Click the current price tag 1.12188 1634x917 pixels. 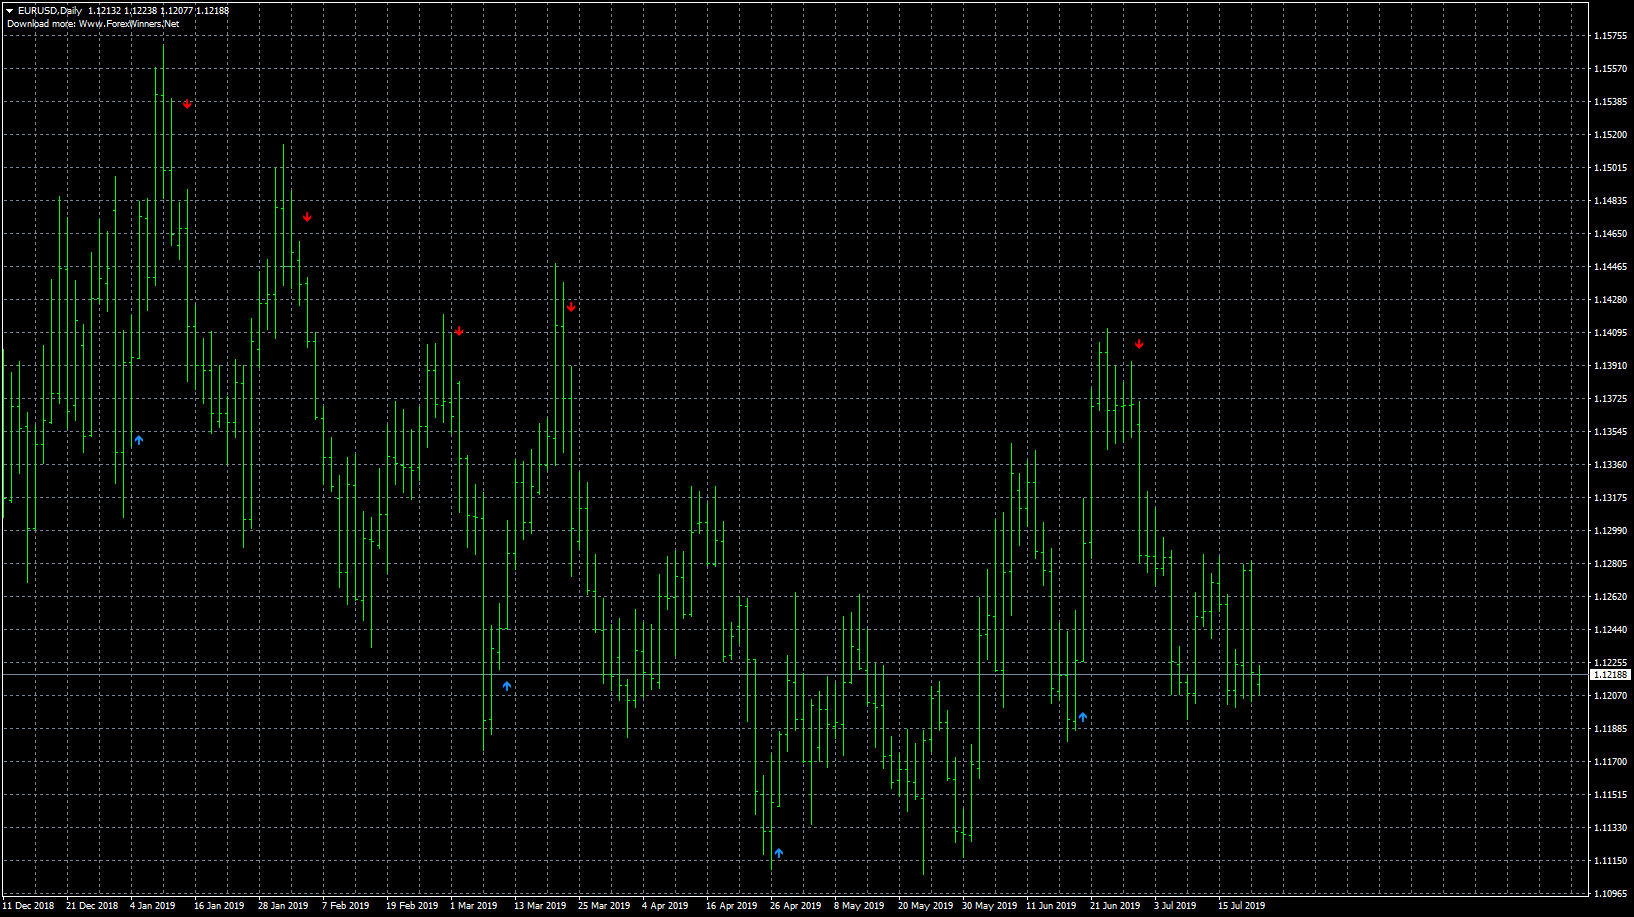click(x=1610, y=675)
